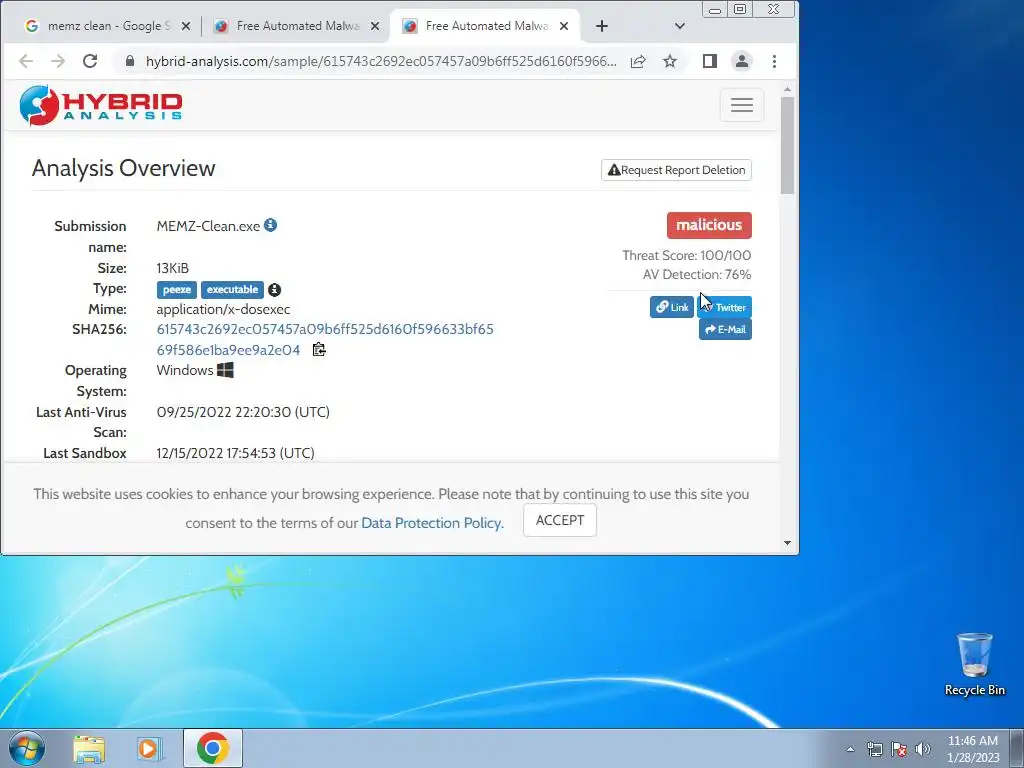The width and height of the screenshot is (1024, 768).
Task: Click the Link share button
Action: click(672, 307)
